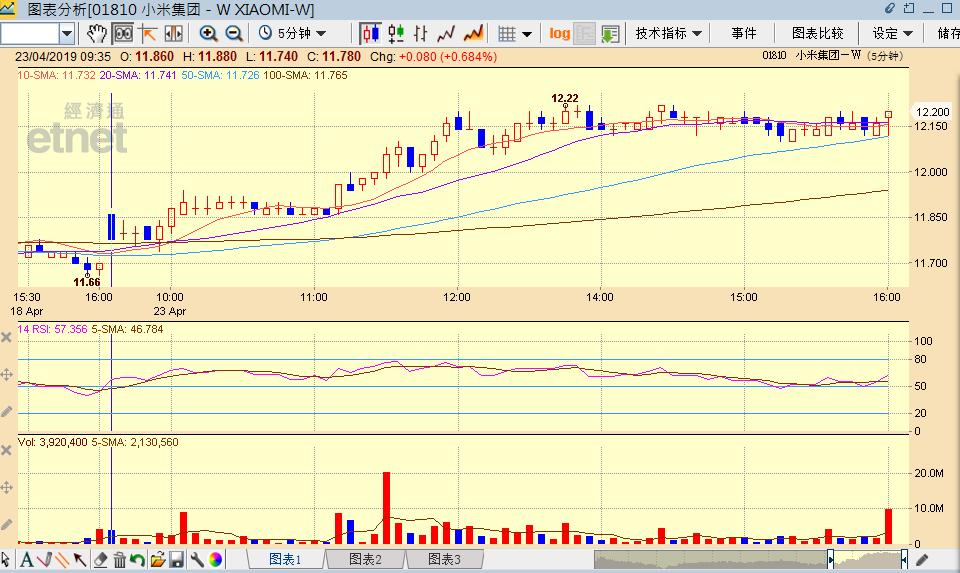Select the text annotation tool
Screen dimensions: 960x573
click(x=27, y=559)
